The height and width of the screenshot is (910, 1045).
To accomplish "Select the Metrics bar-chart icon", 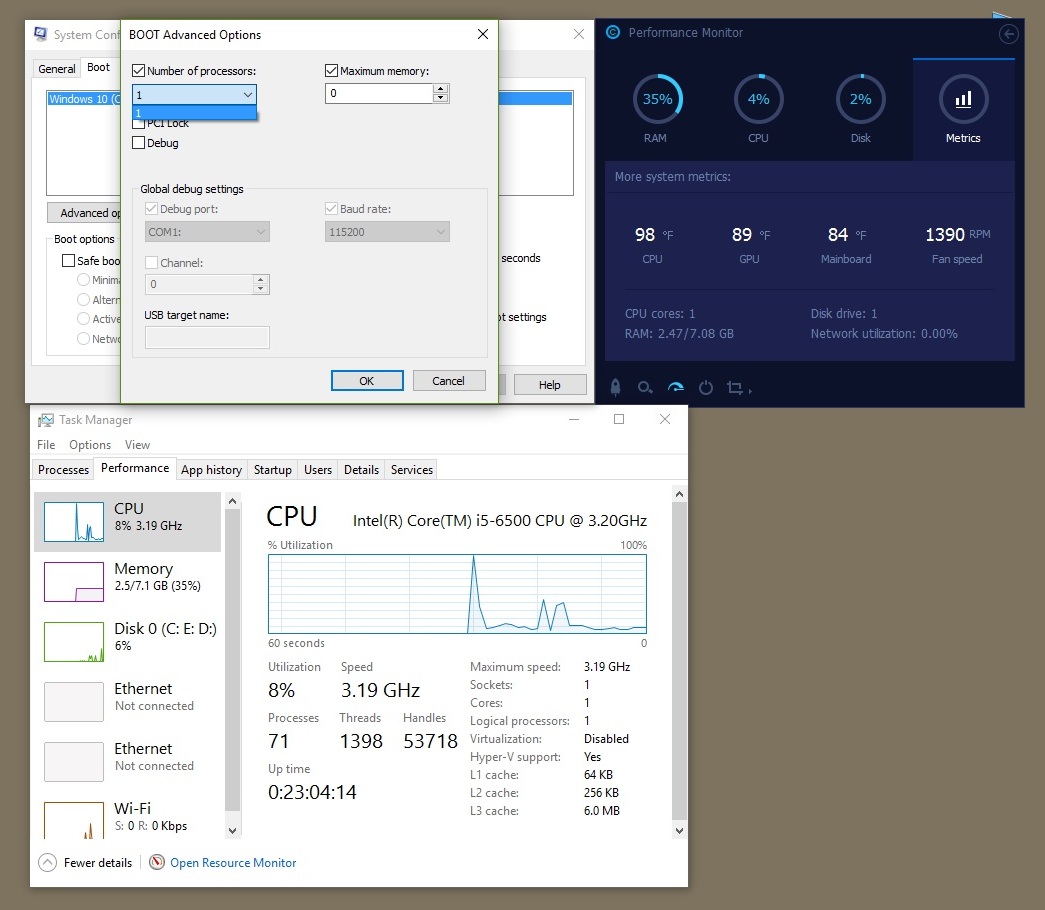I will tap(963, 99).
